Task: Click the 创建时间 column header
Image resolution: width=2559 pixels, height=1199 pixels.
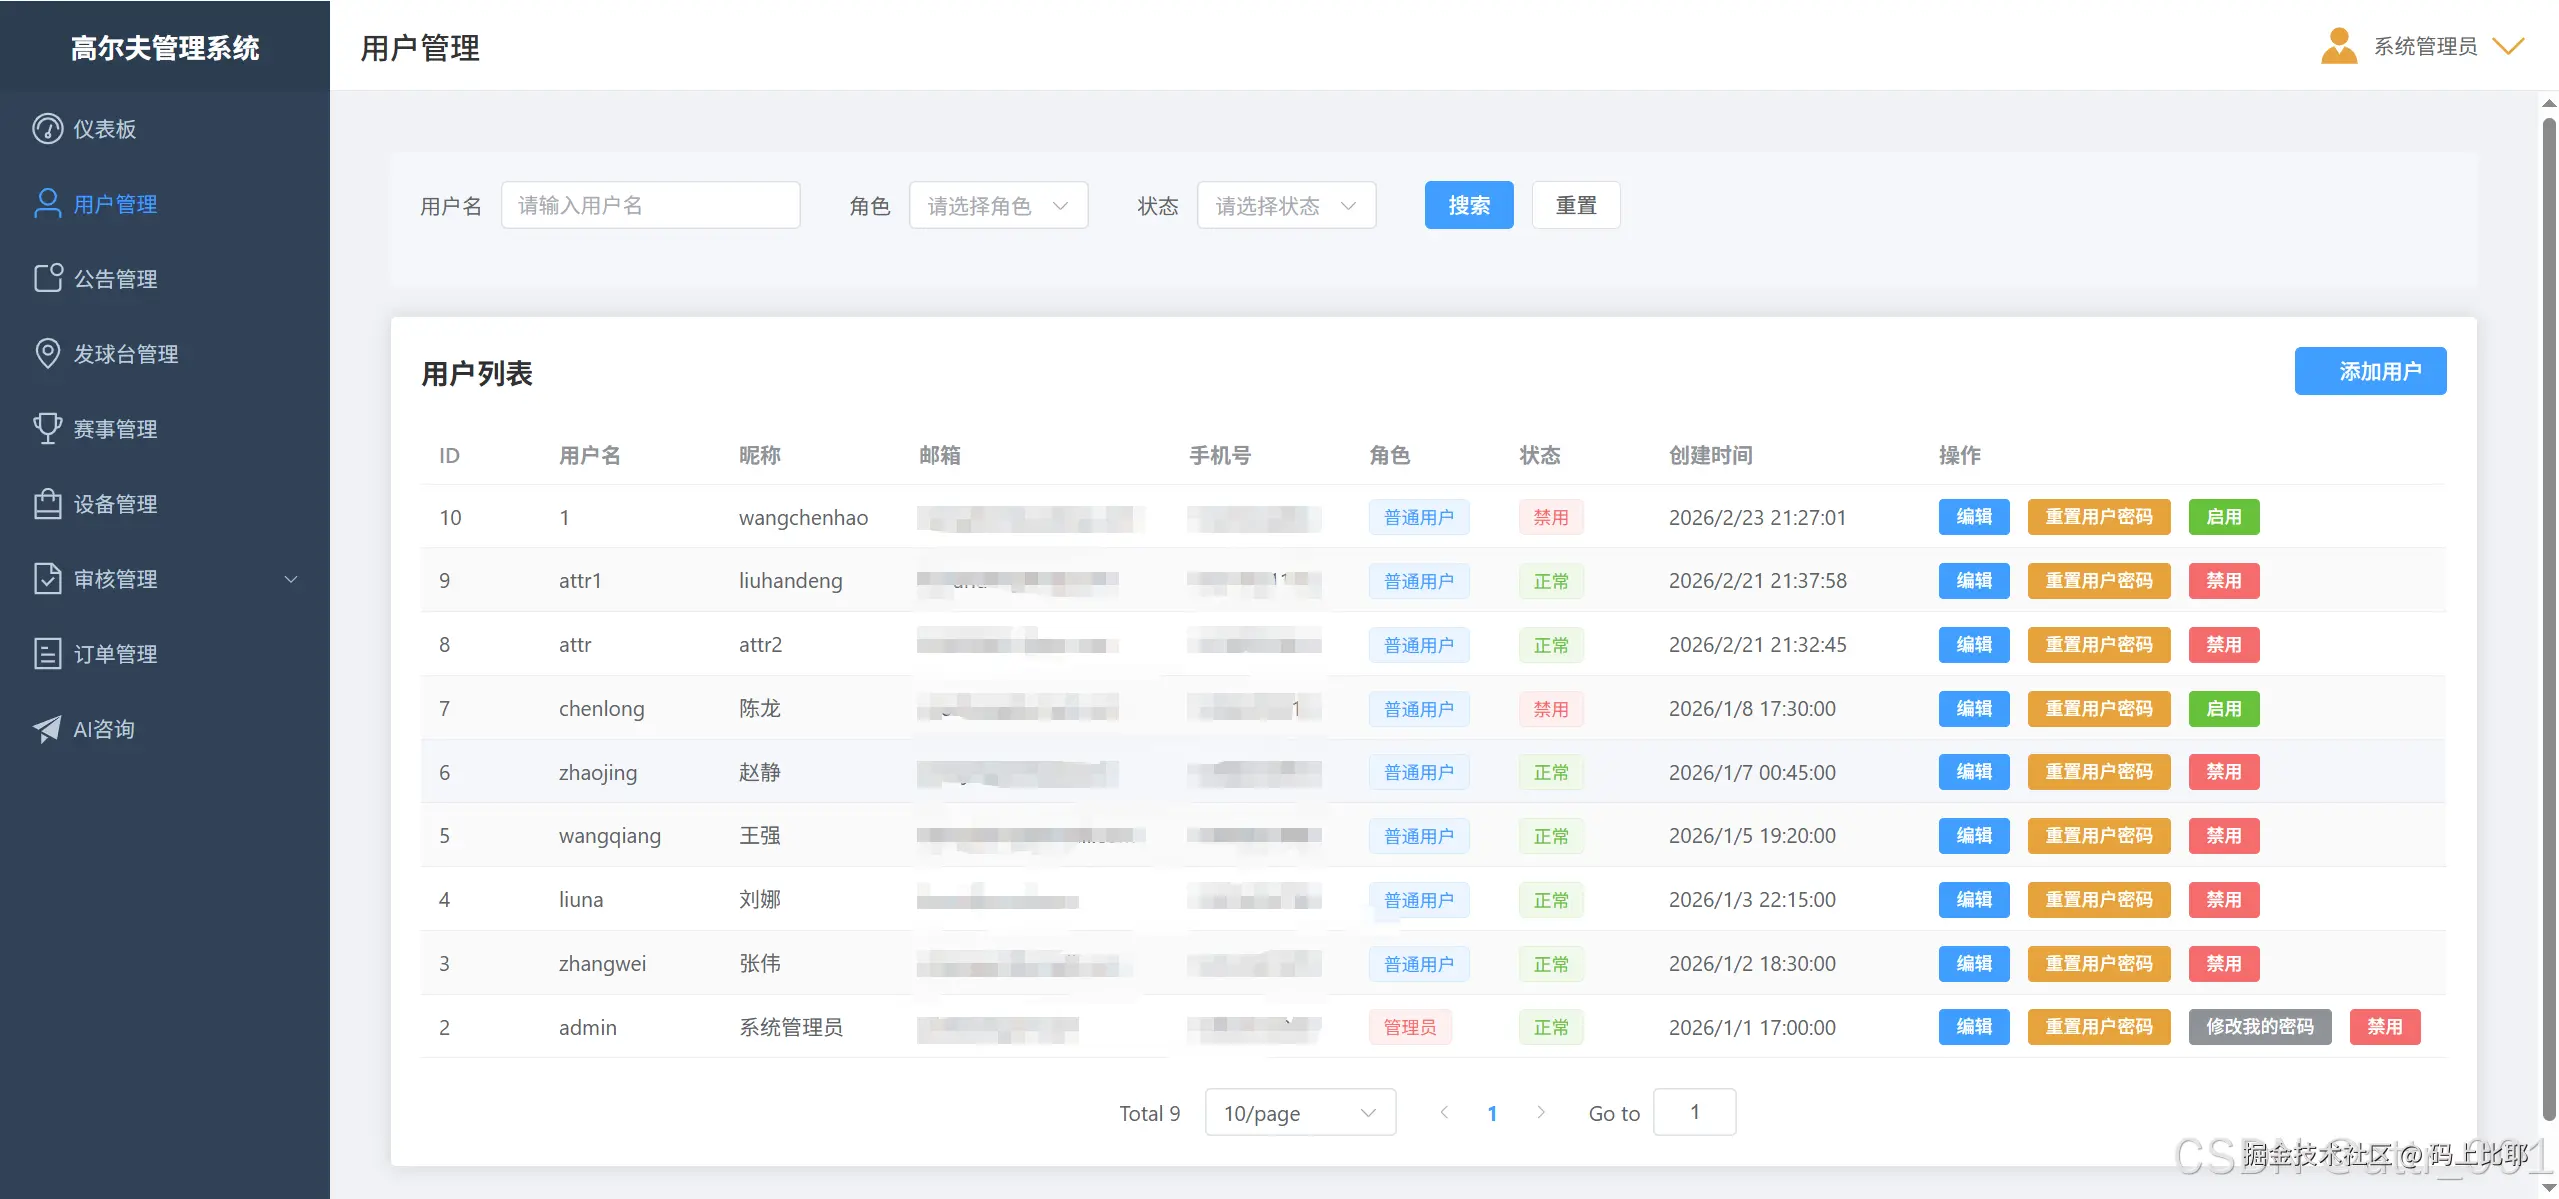Action: (x=1710, y=455)
